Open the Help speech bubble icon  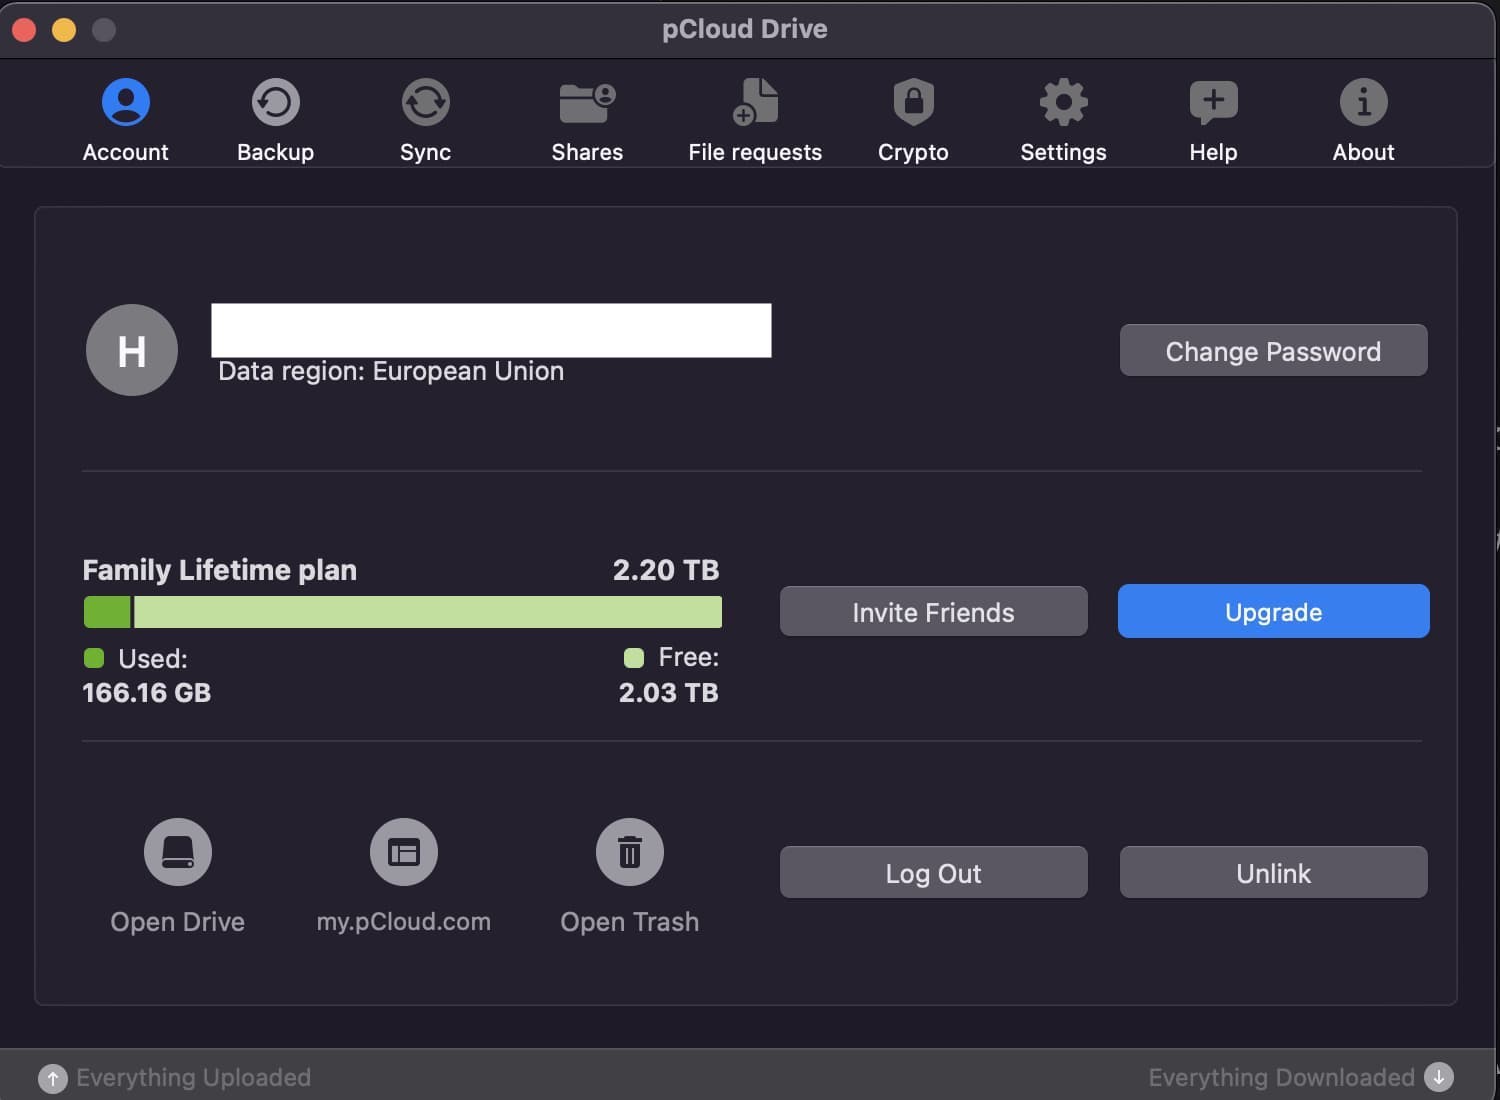click(1214, 102)
